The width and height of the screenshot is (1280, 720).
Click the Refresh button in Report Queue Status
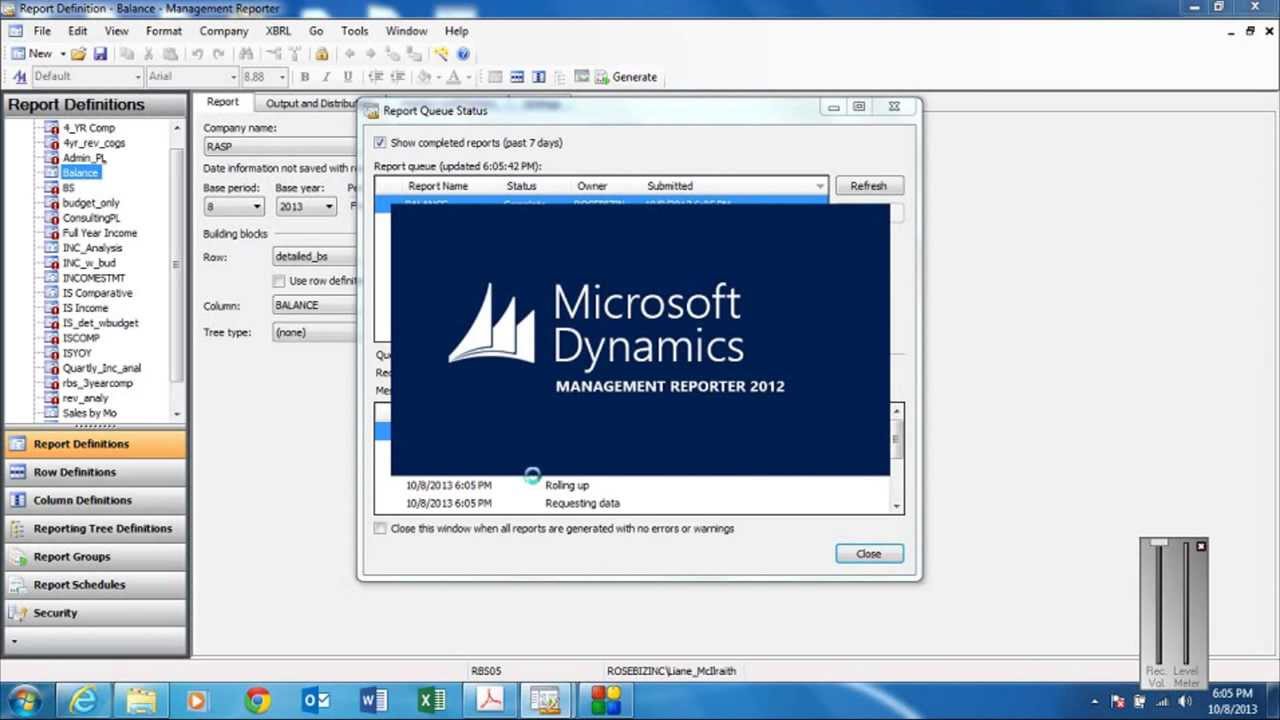[x=868, y=186]
